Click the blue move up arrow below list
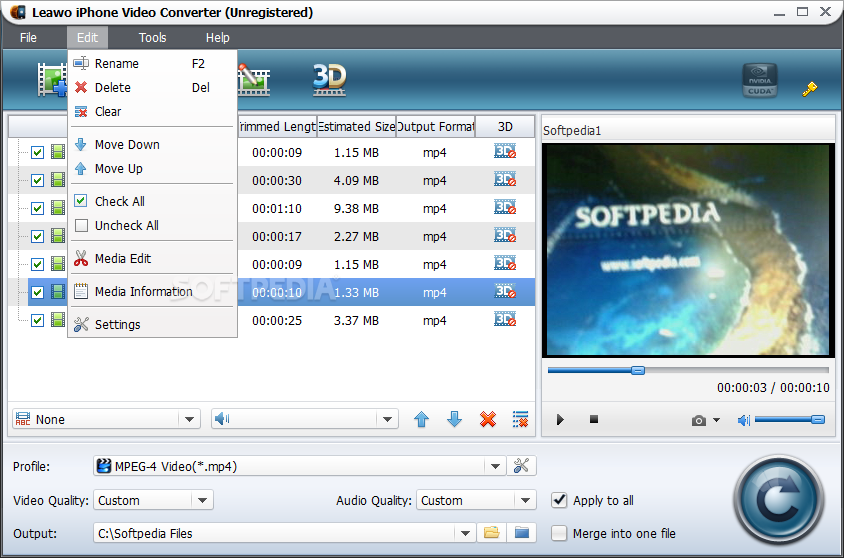The height and width of the screenshot is (558, 844). point(421,419)
